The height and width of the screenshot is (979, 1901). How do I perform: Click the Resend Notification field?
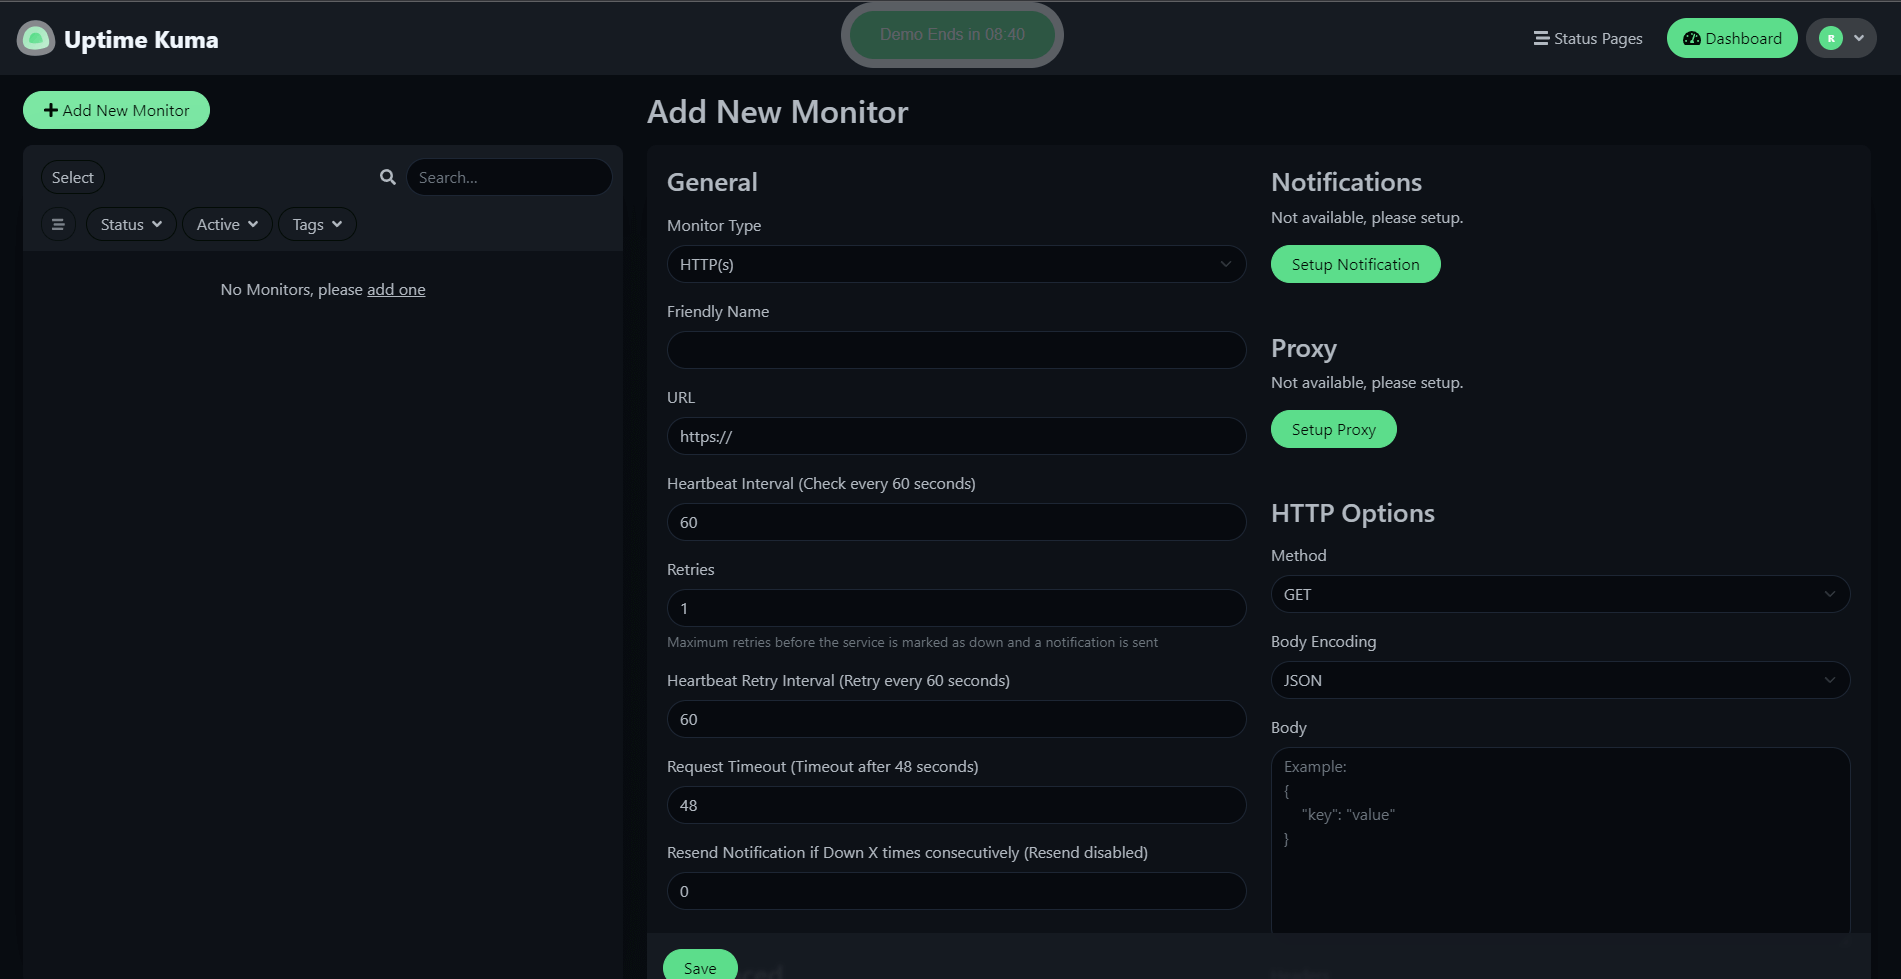click(956, 891)
